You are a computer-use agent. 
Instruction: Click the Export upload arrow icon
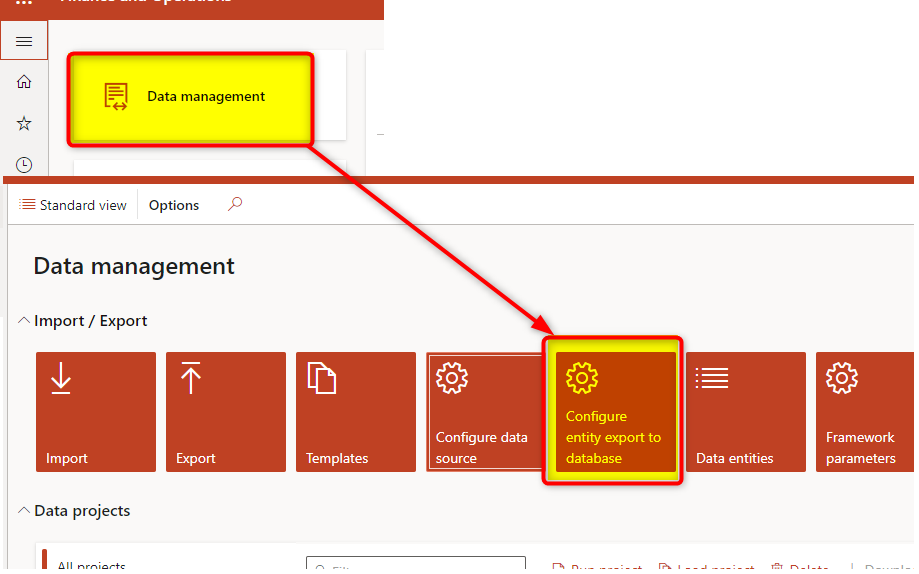click(x=191, y=378)
